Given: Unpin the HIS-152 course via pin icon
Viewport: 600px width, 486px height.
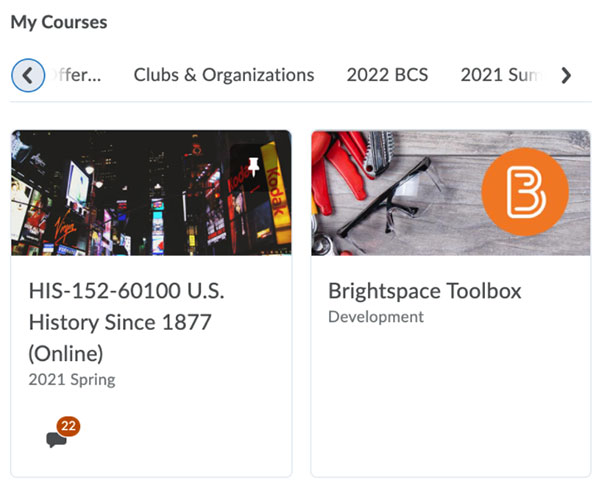Looking at the screenshot, I should click(253, 167).
